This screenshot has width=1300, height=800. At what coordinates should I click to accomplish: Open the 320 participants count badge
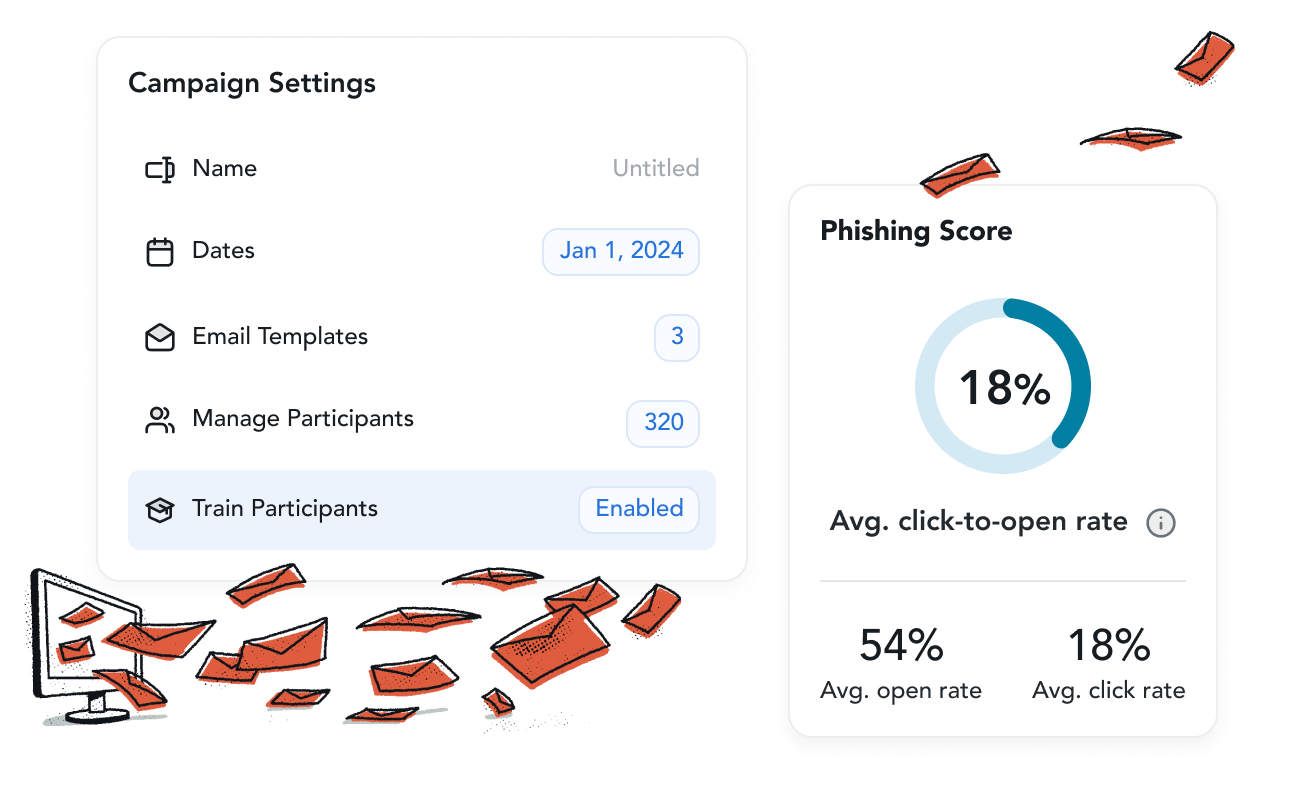tap(663, 423)
